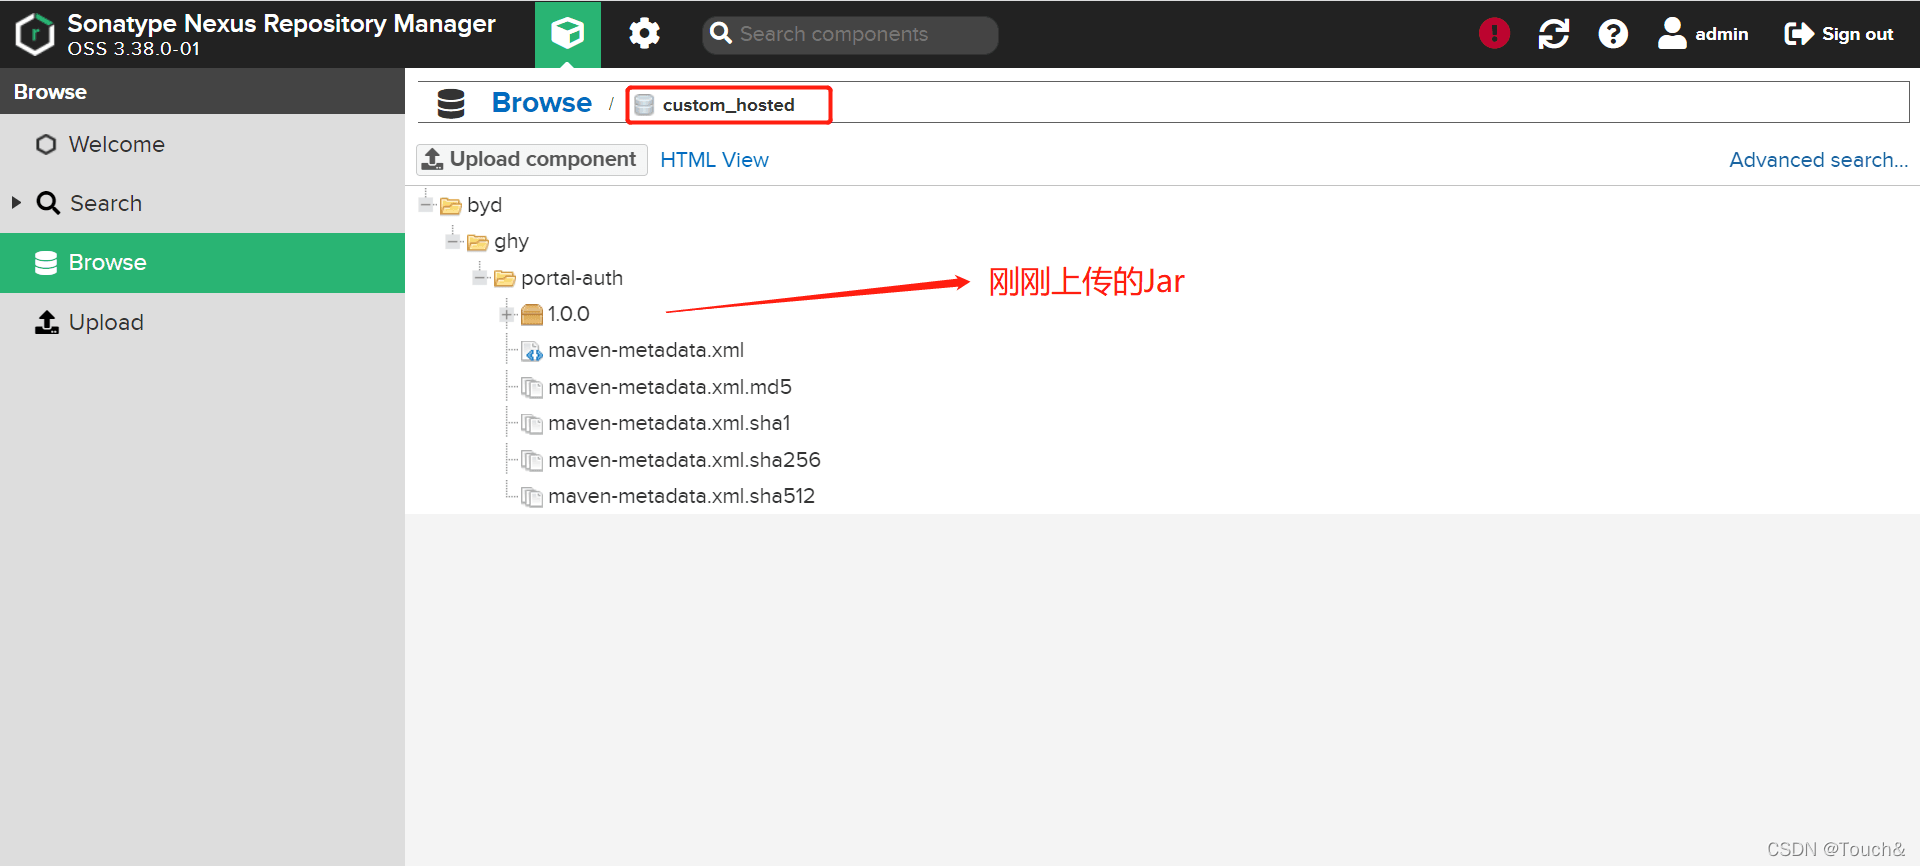Select the ghy folder
Viewport: 1920px width, 866px height.
[511, 241]
